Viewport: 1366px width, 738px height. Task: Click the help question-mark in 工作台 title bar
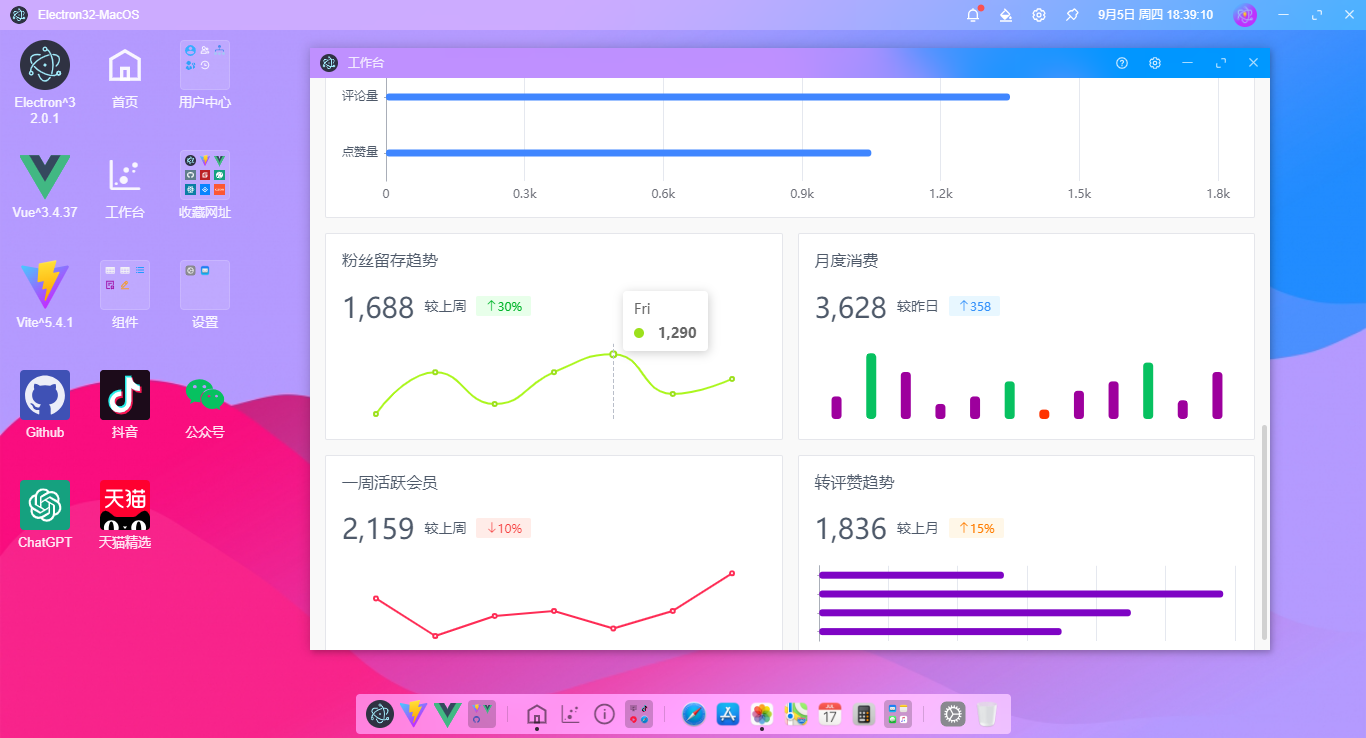click(1121, 62)
